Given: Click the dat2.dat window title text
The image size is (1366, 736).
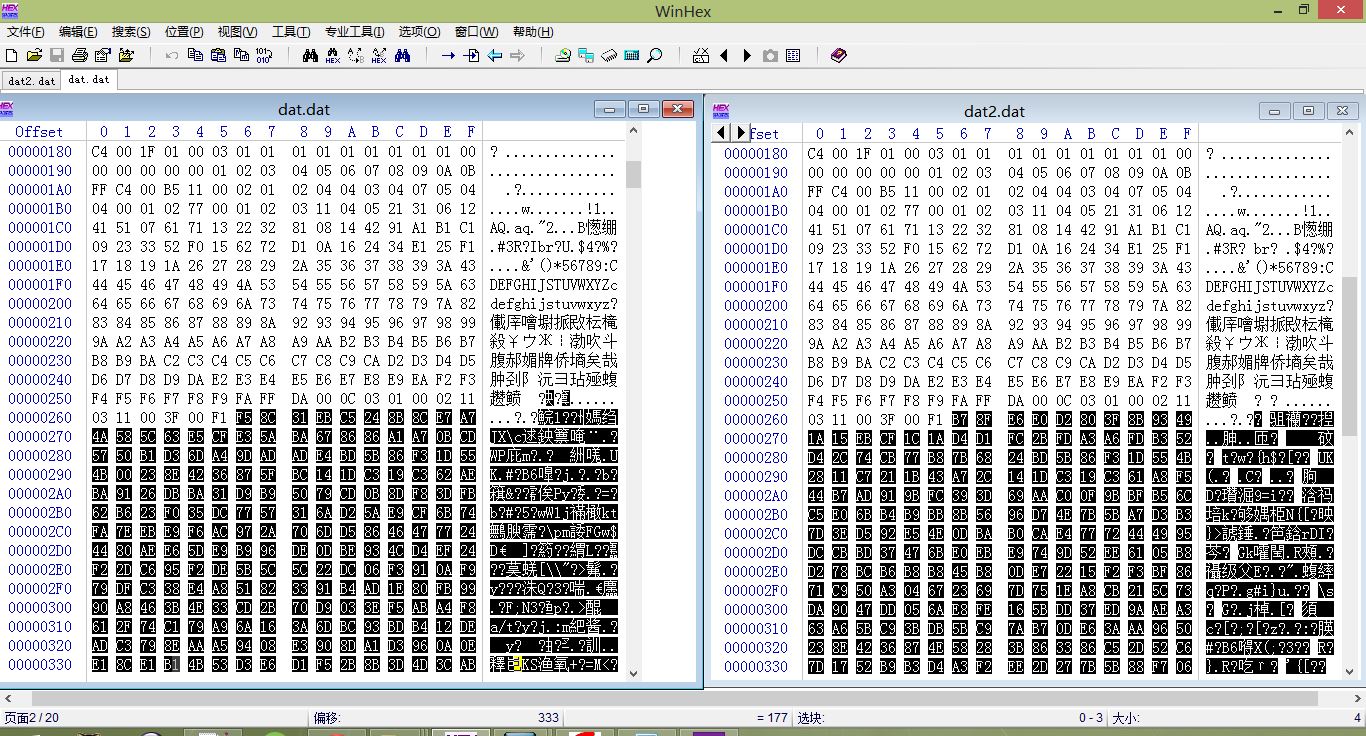Looking at the screenshot, I should coord(994,112).
